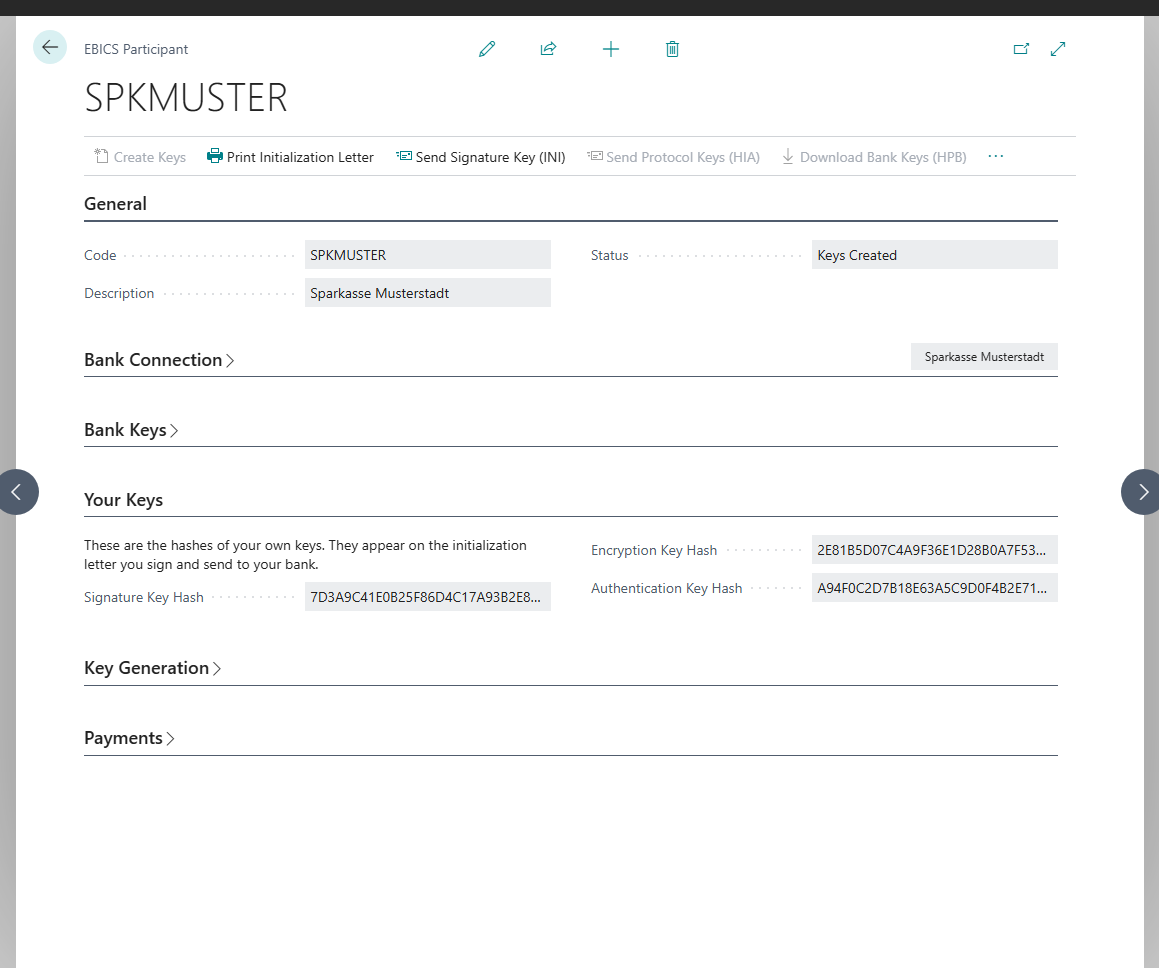1159x968 pixels.
Task: Click the Signature Key Hash label
Action: pos(143,597)
